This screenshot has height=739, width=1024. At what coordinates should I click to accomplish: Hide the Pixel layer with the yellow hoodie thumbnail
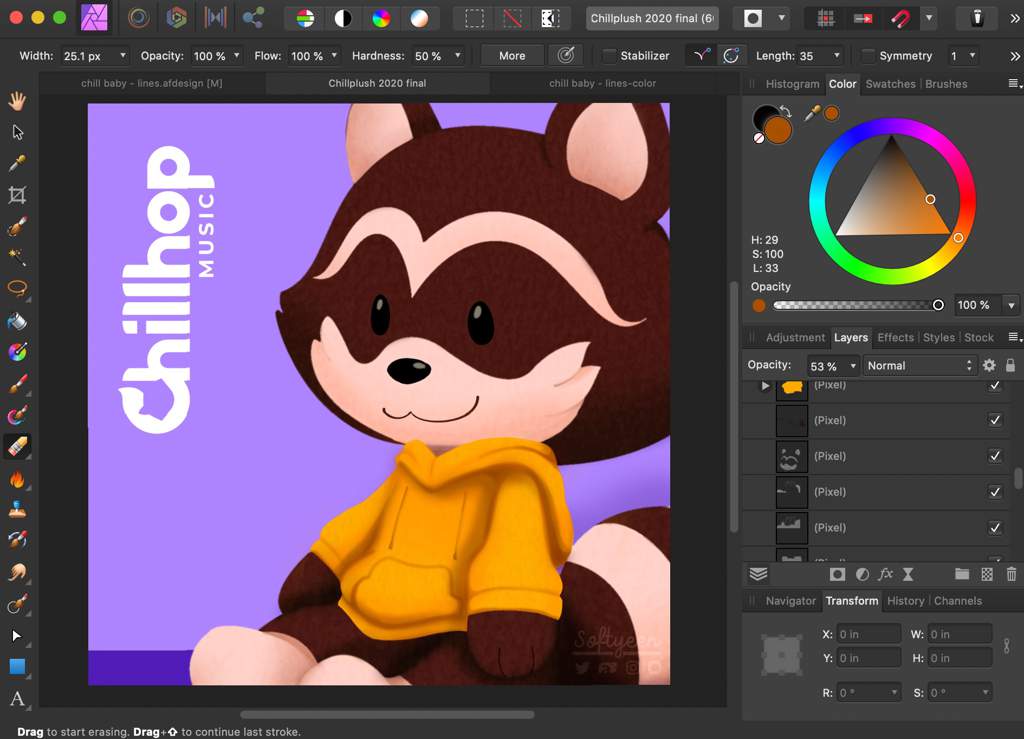click(x=995, y=385)
